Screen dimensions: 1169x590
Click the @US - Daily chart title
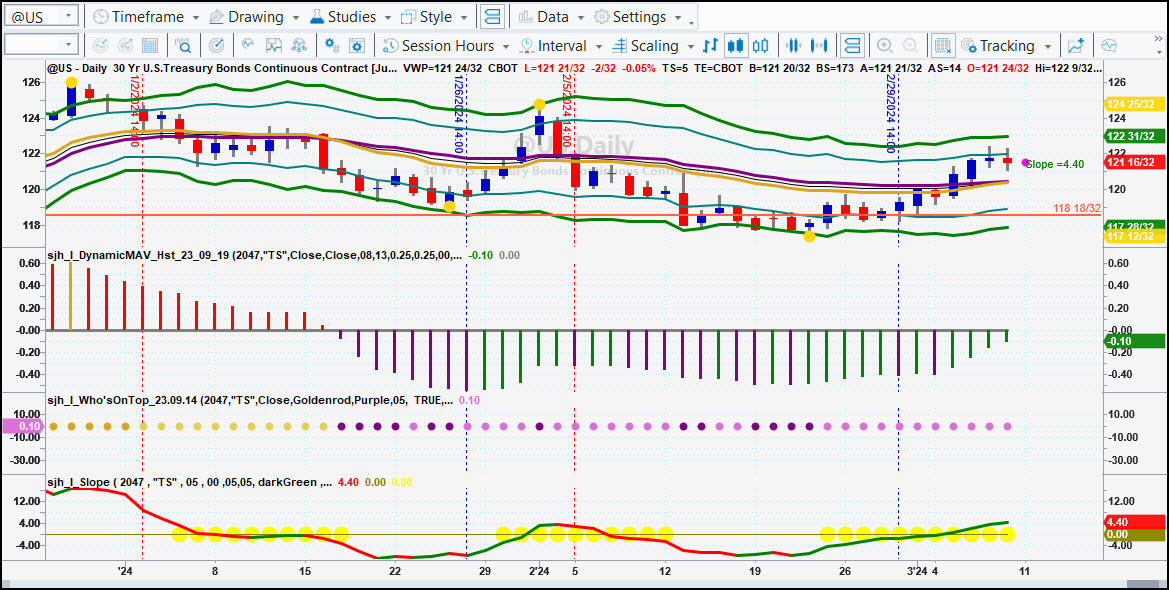tap(78, 68)
